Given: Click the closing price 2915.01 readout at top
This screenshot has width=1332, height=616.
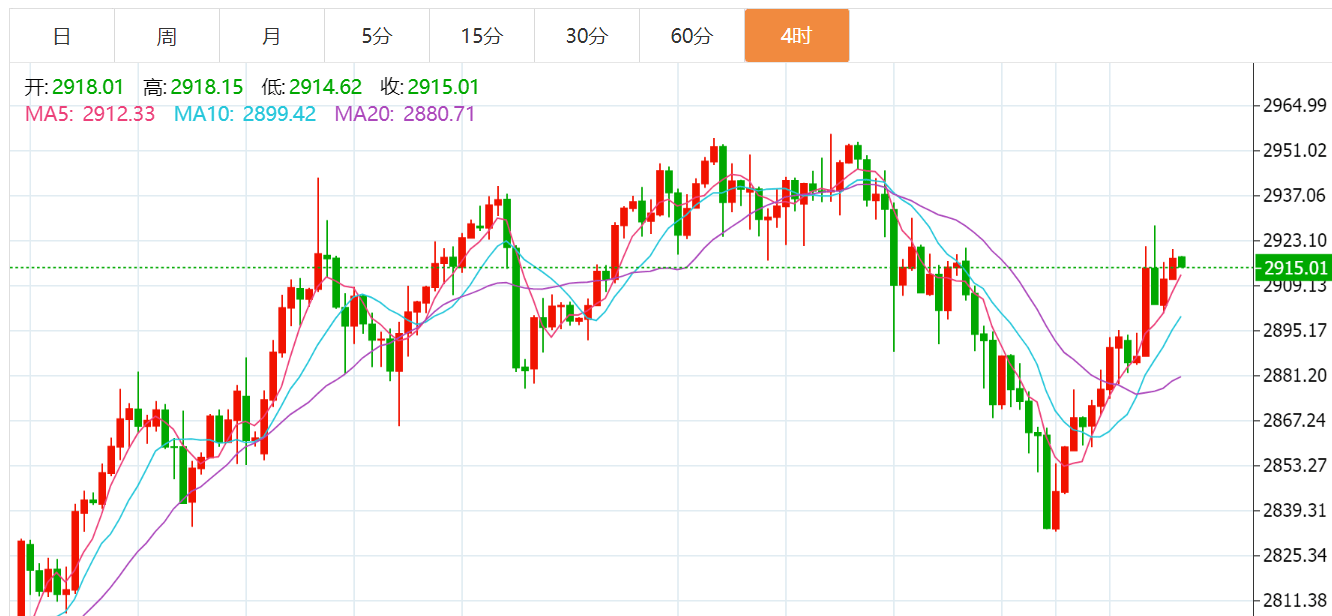Looking at the screenshot, I should (443, 87).
